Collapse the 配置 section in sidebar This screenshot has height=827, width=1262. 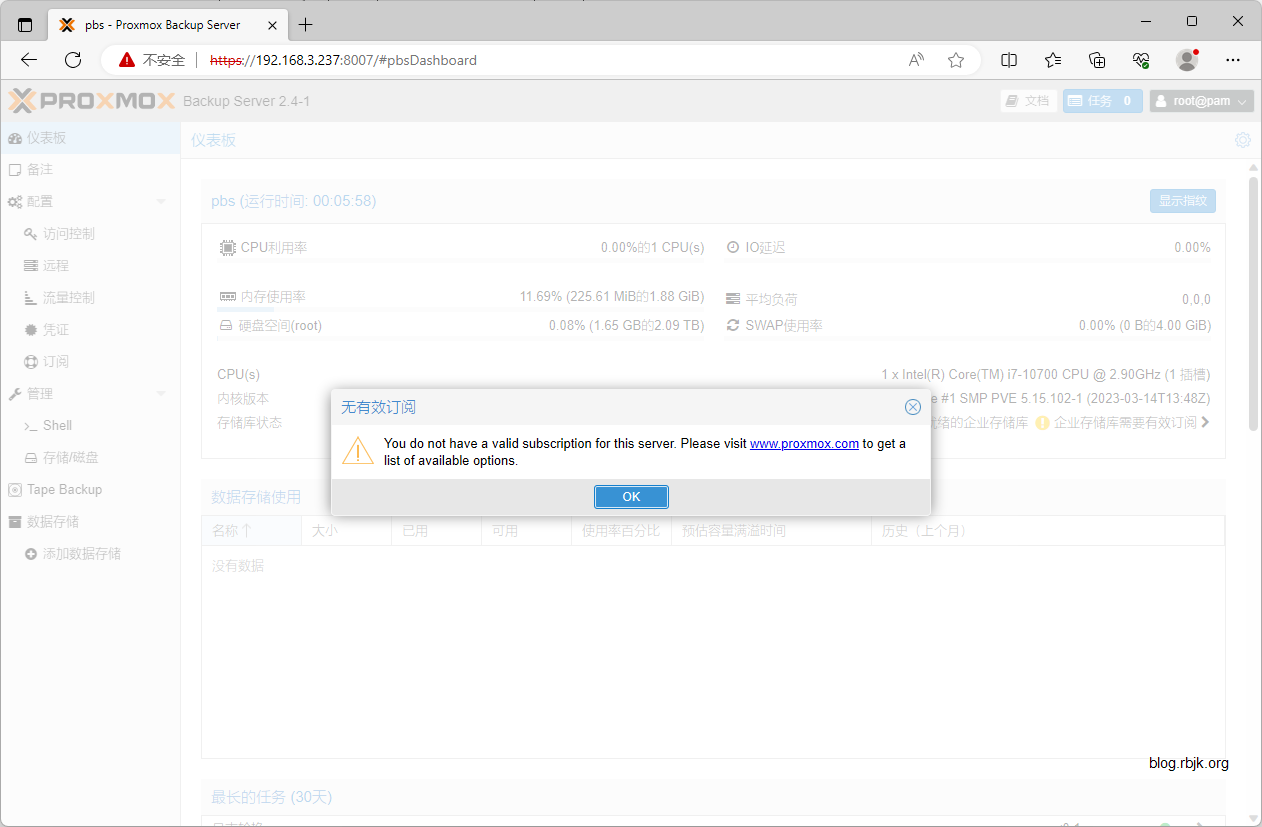coord(161,202)
